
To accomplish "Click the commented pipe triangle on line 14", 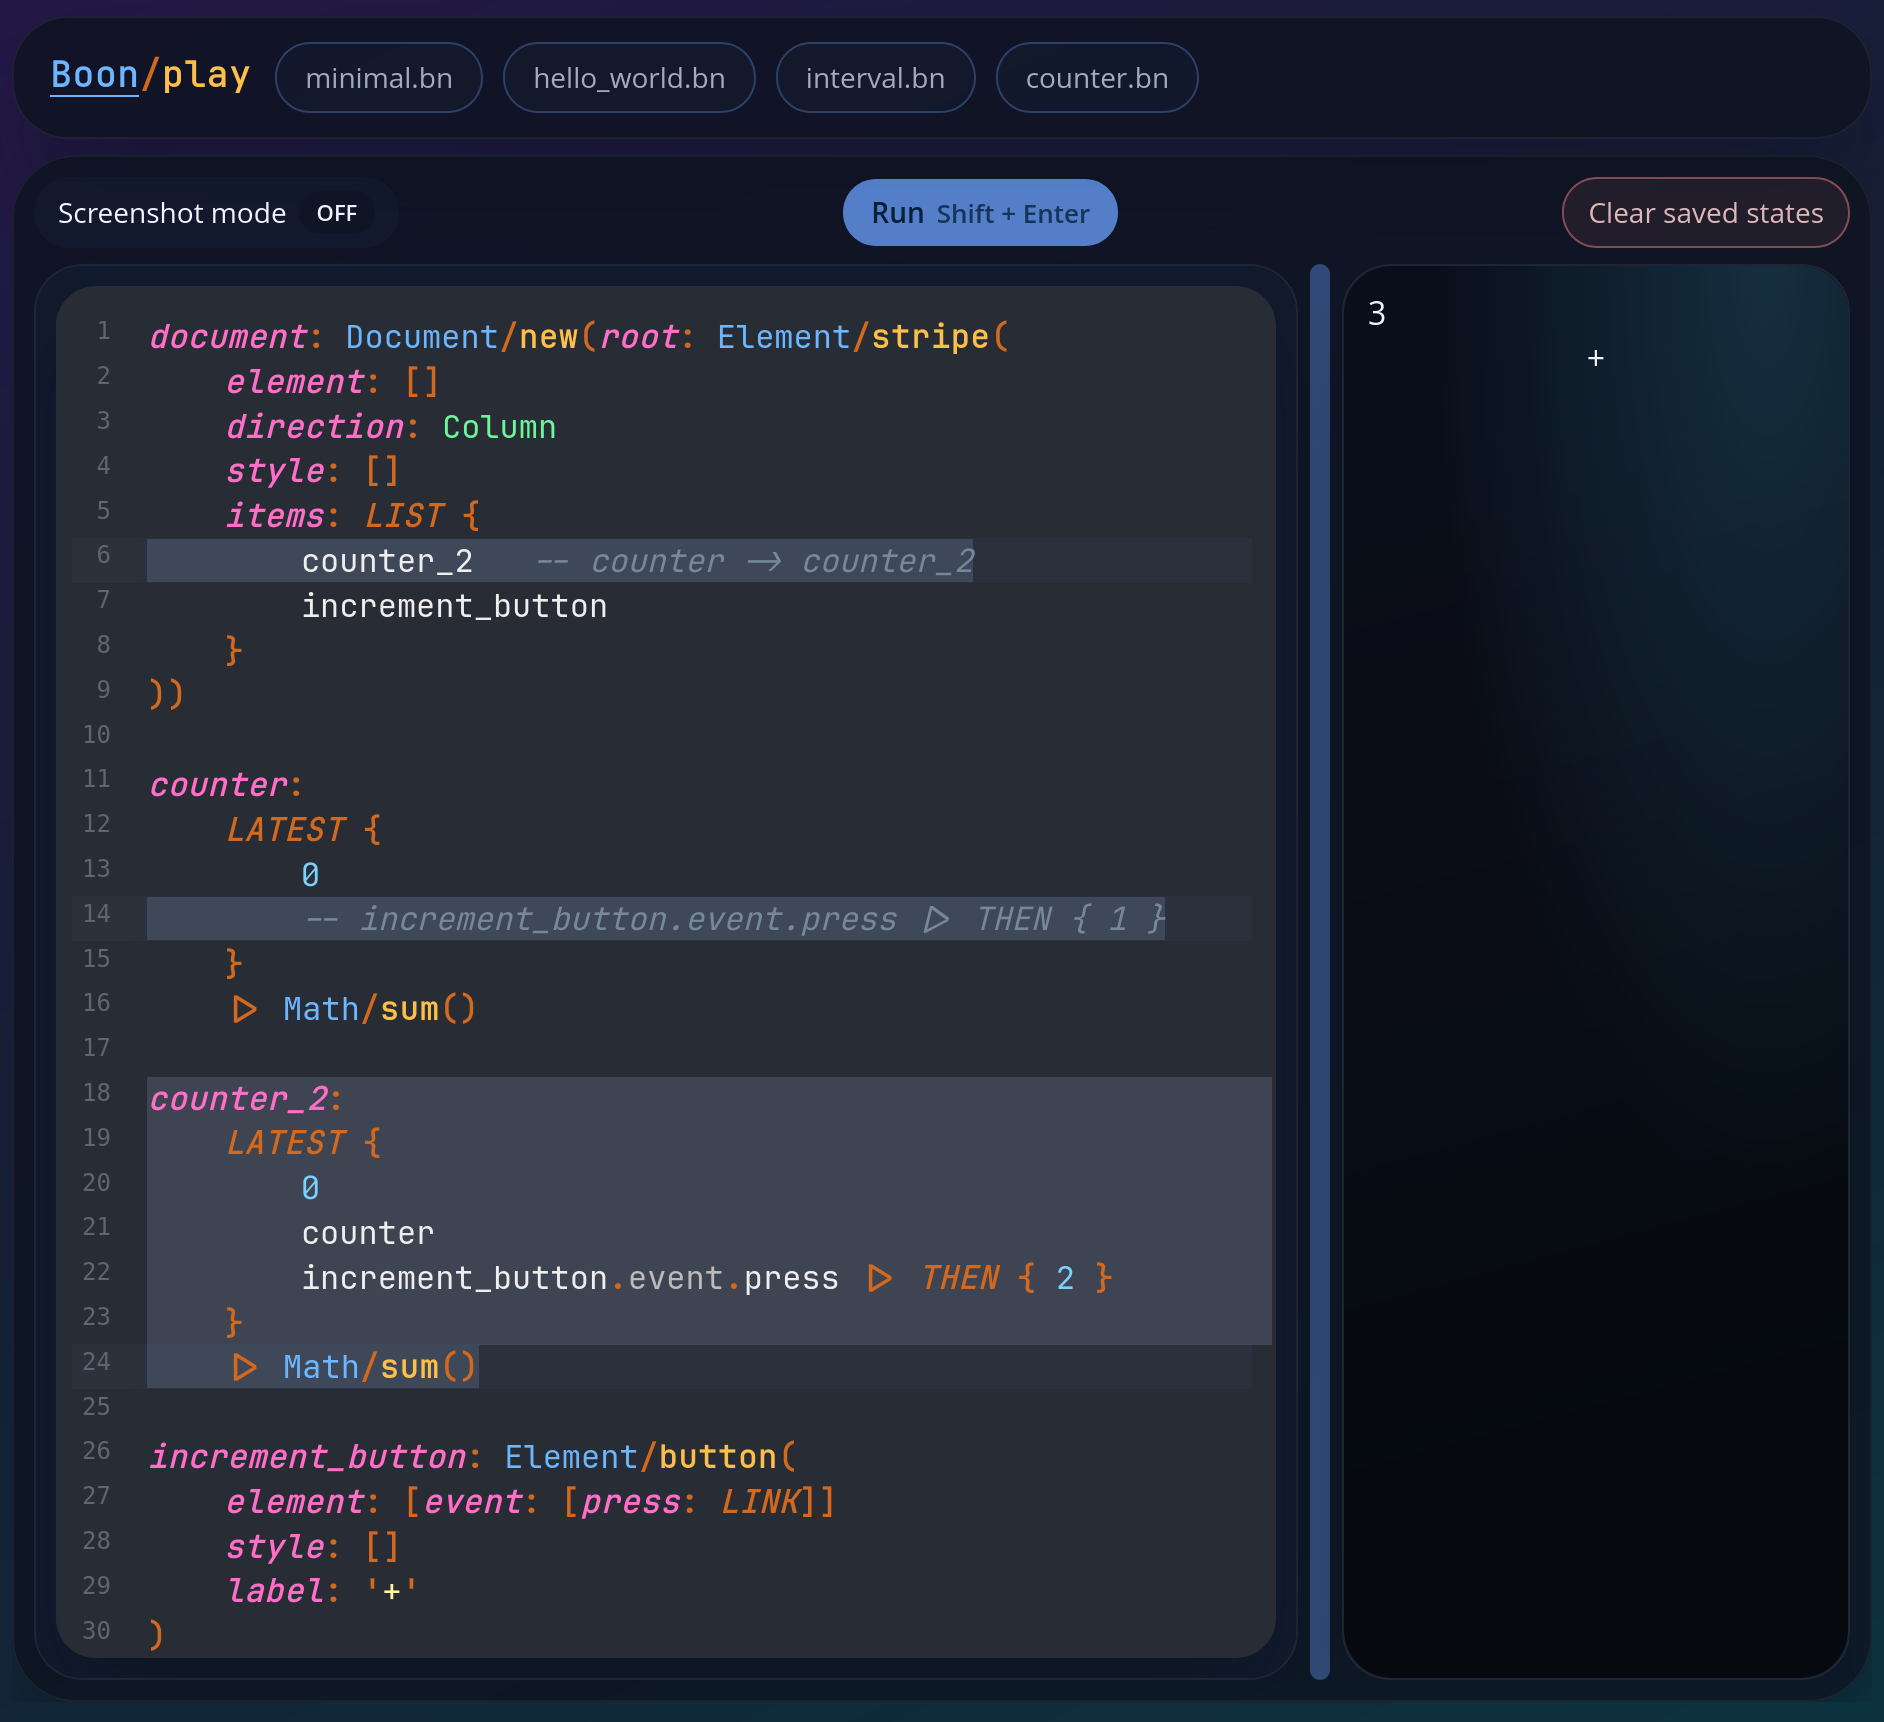I will [x=936, y=919].
